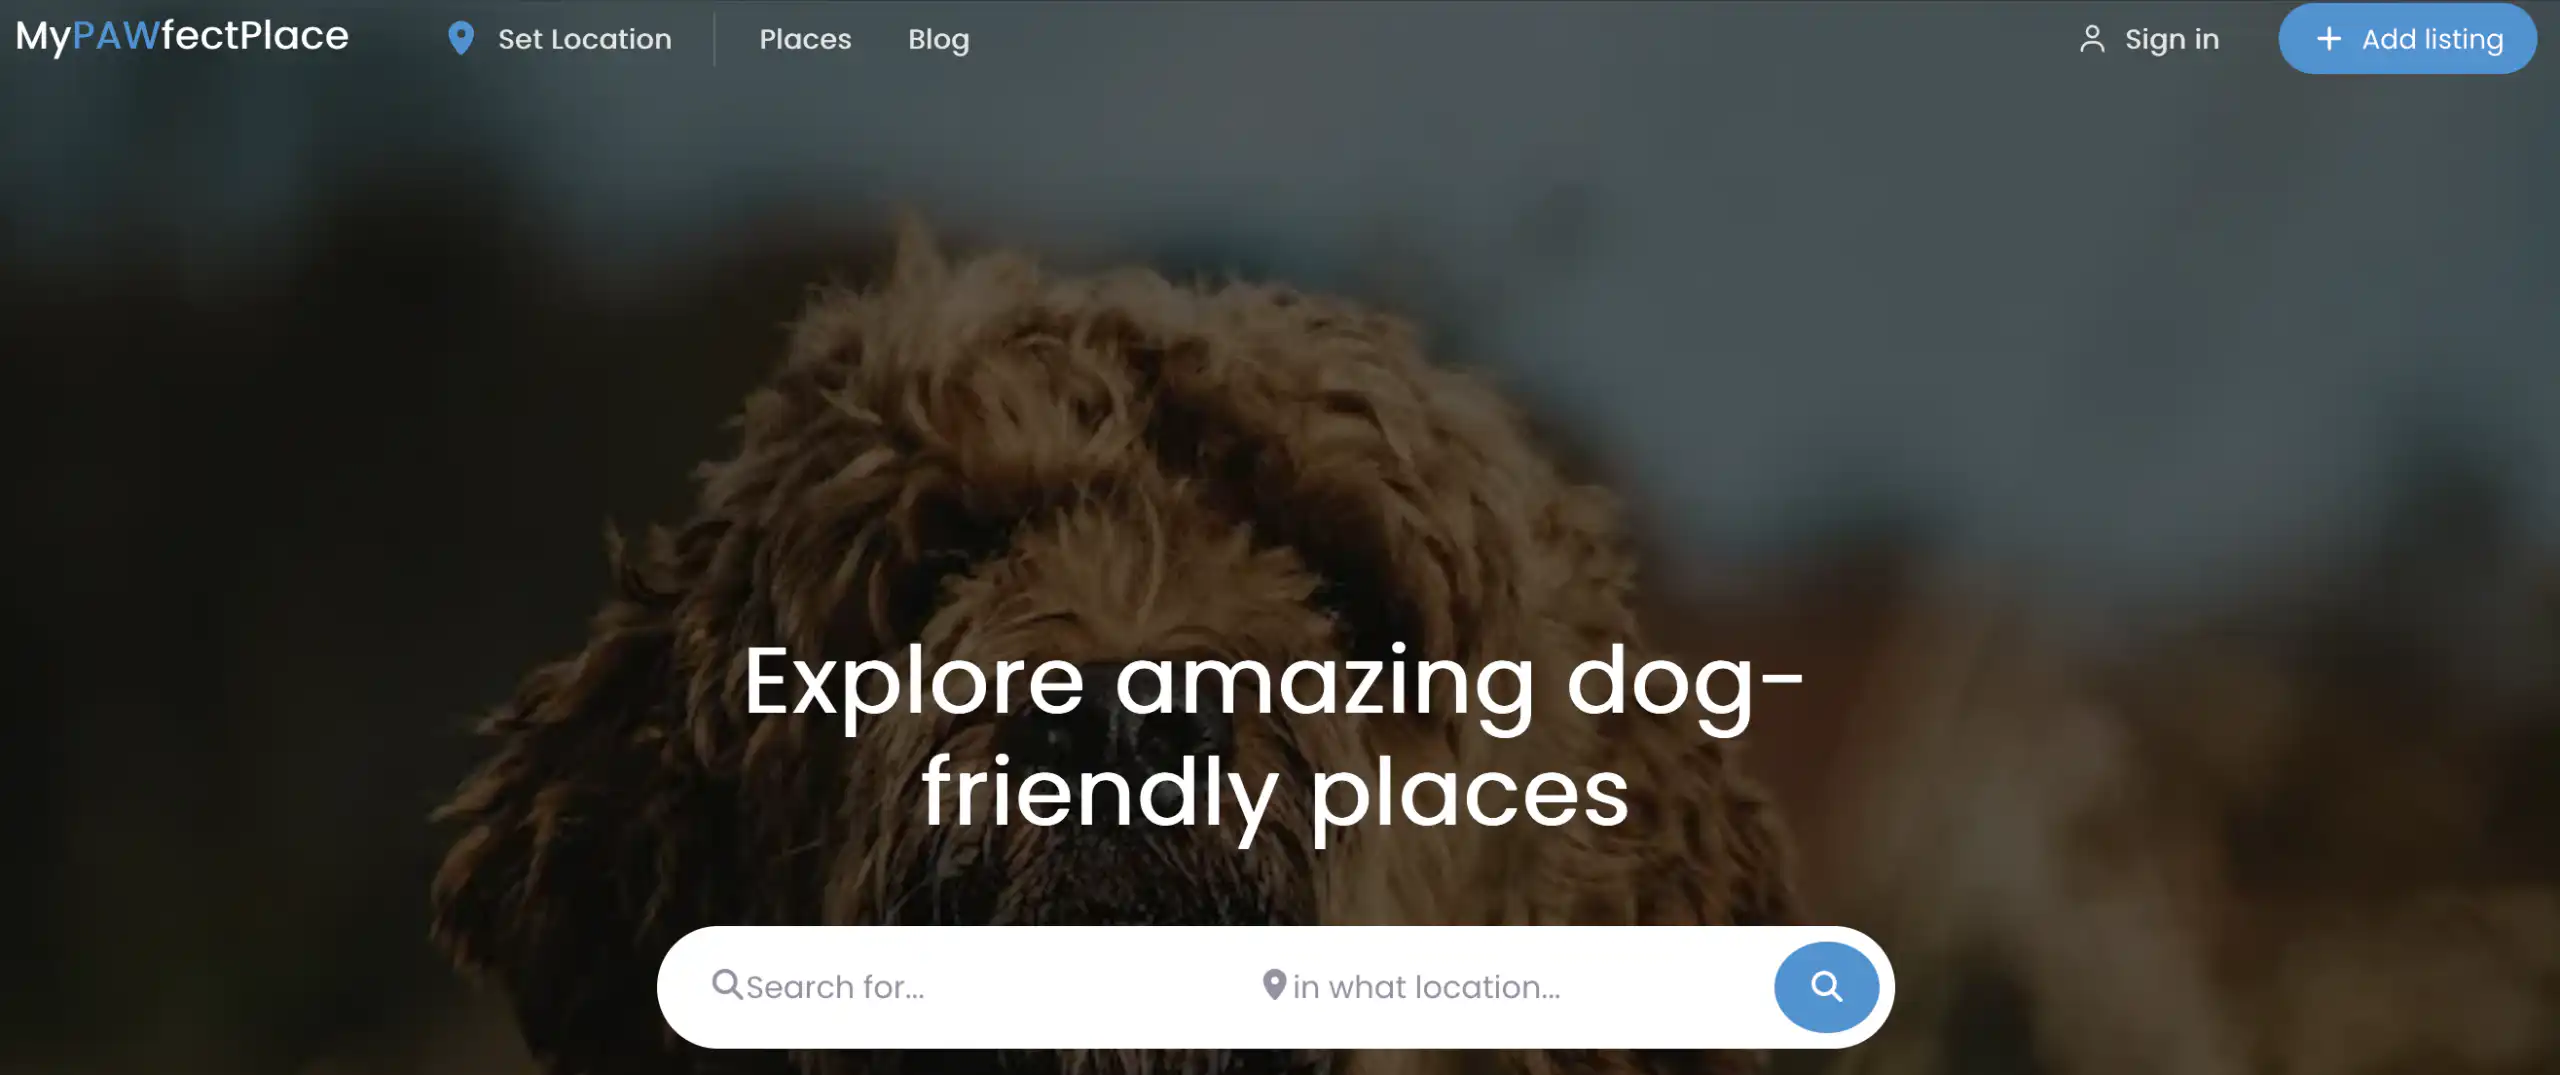Viewport: 2560px width, 1075px height.
Task: Open the Places menu item
Action: click(x=805, y=39)
